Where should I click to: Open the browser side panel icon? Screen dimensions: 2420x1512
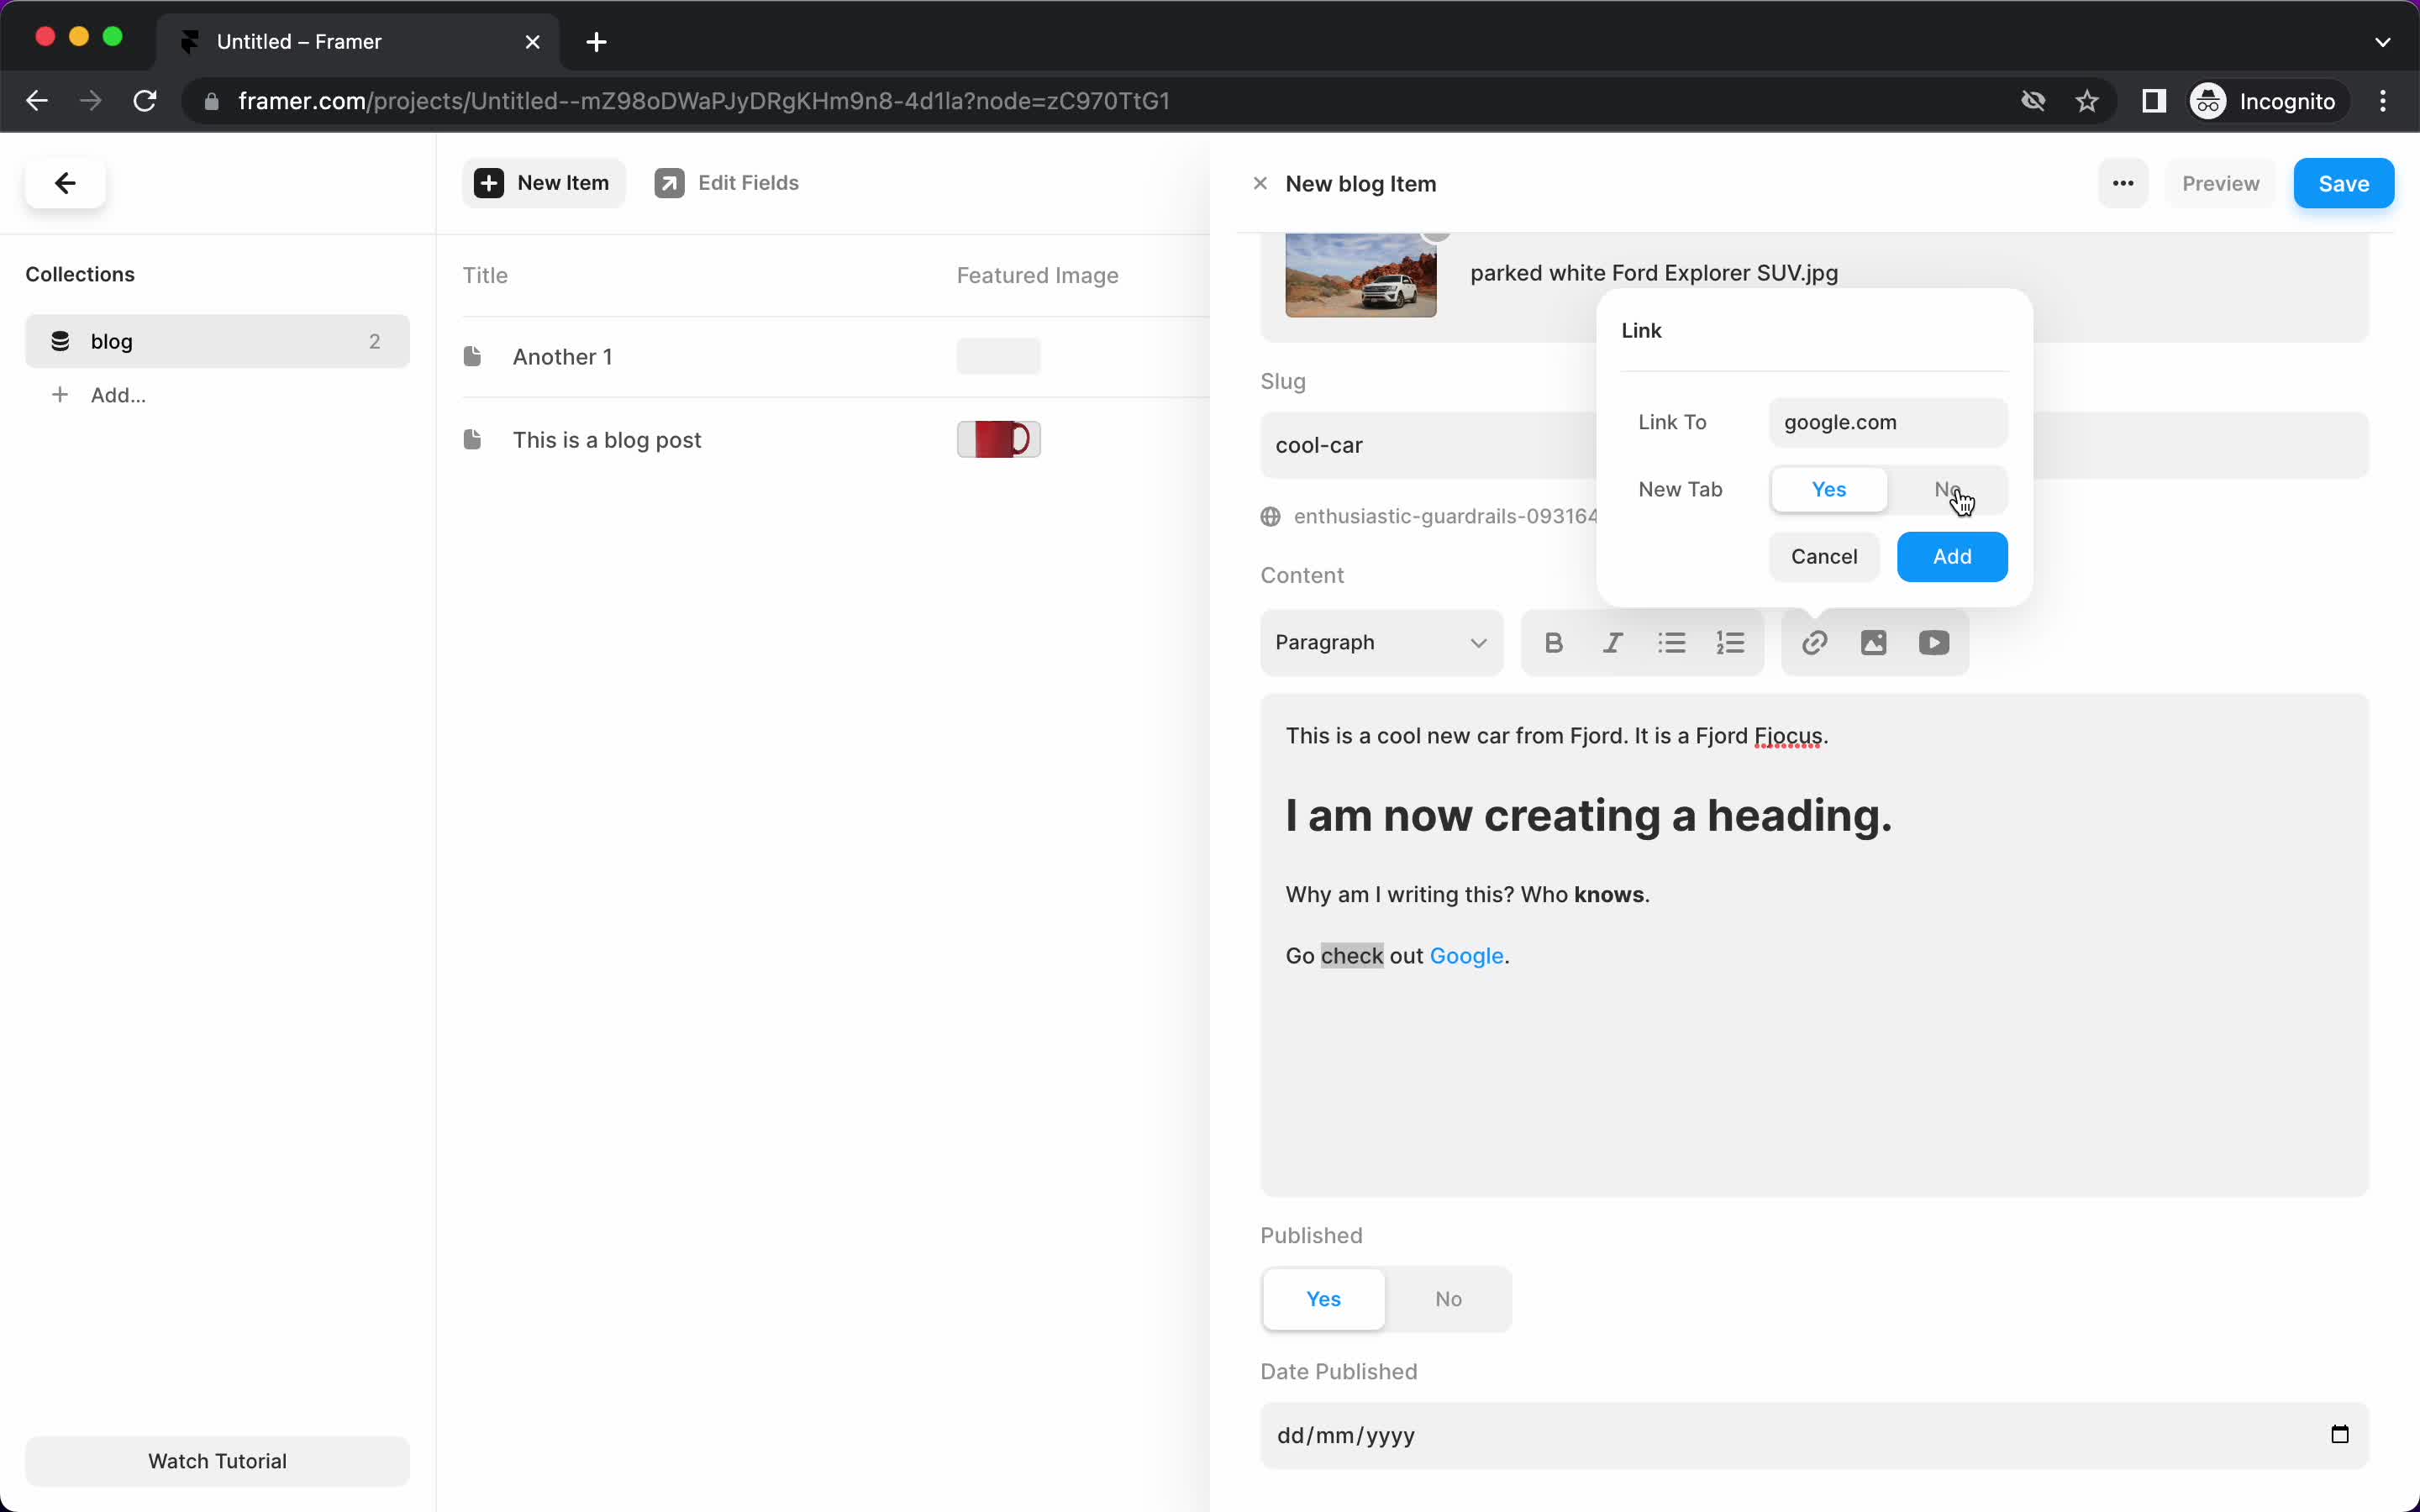click(x=2153, y=101)
